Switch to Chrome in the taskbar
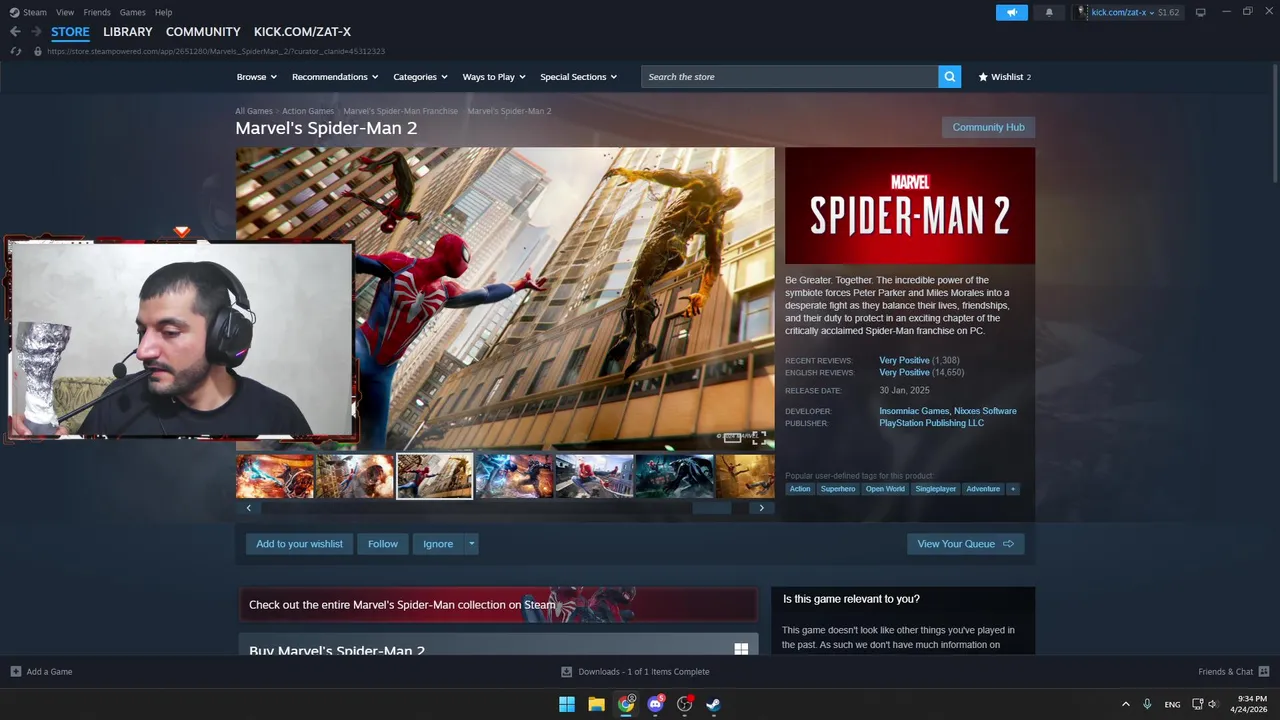The height and width of the screenshot is (720, 1280). pyautogui.click(x=626, y=704)
